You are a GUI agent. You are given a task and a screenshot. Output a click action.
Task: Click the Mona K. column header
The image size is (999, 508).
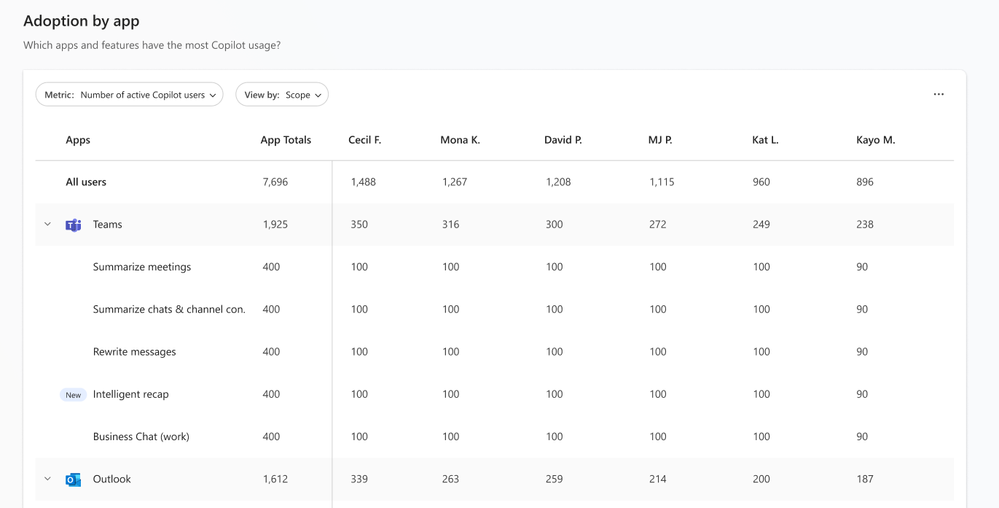pyautogui.click(x=460, y=140)
